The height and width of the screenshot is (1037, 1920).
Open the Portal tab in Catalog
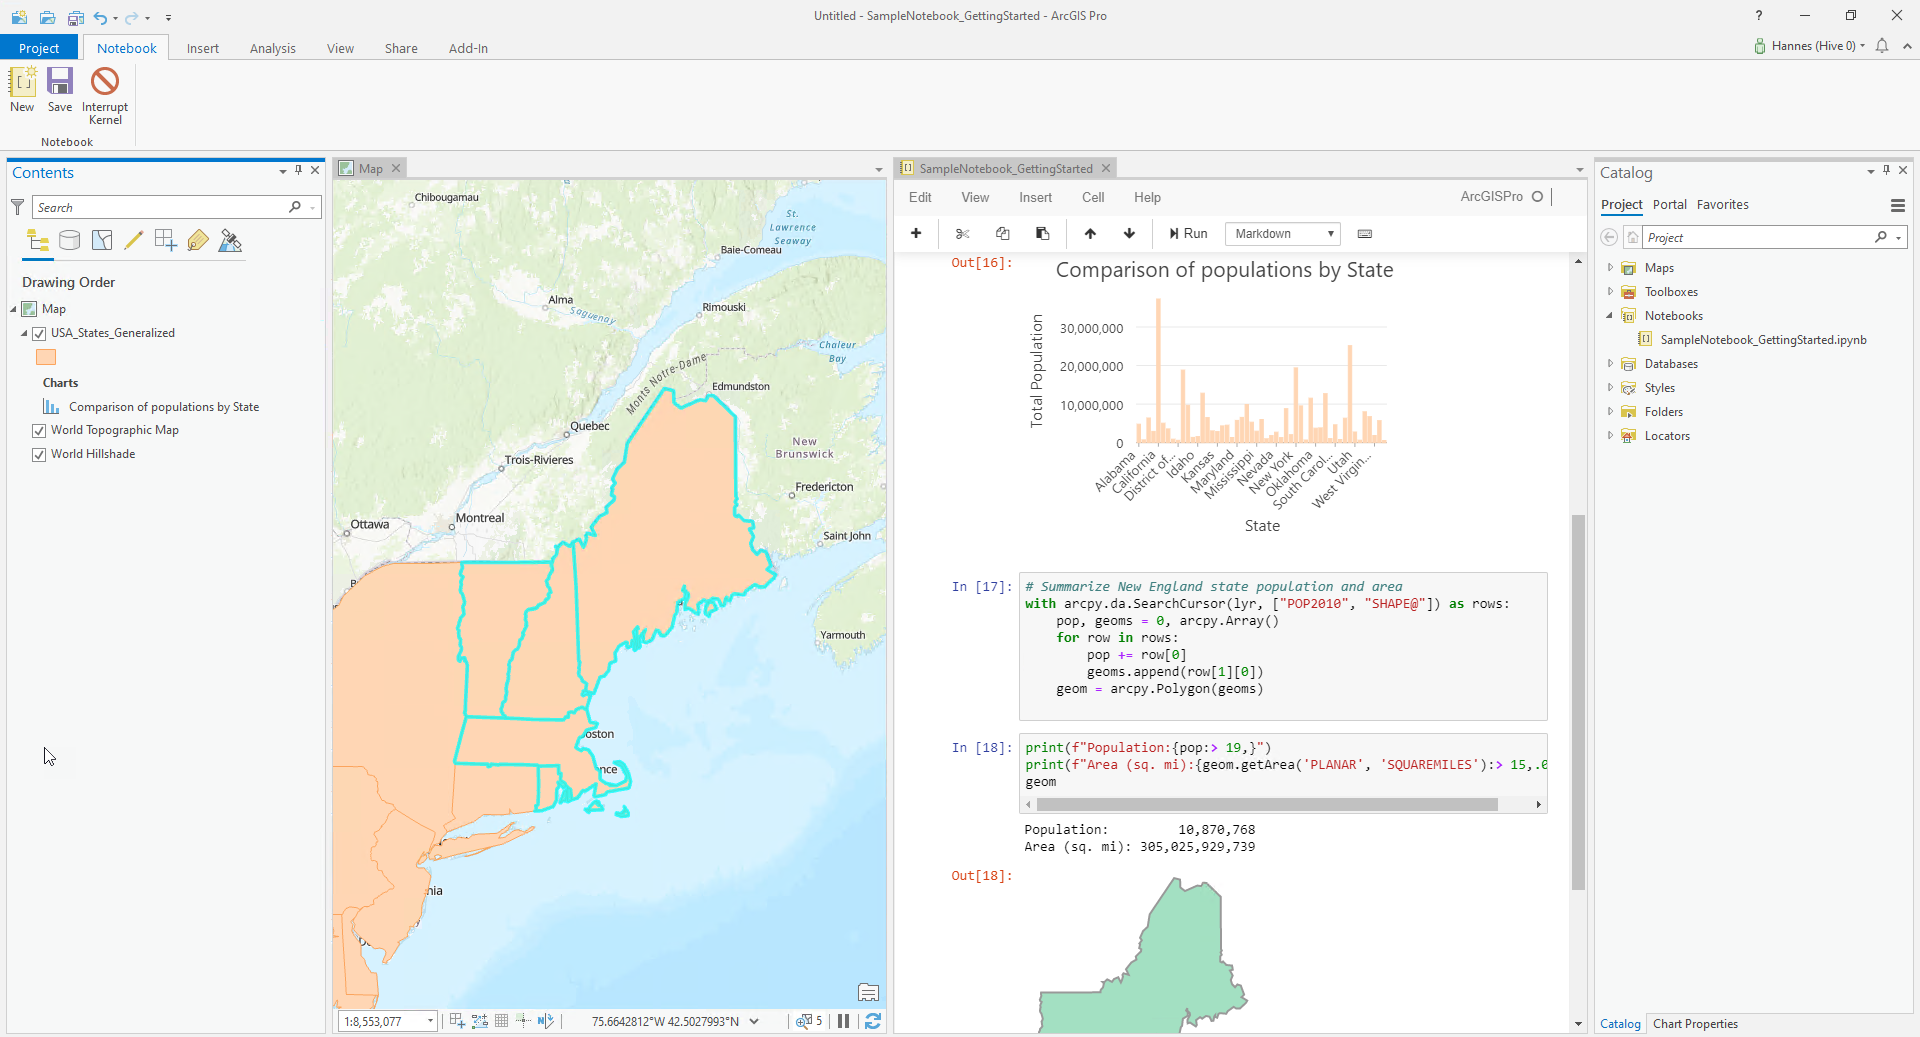[x=1669, y=205]
